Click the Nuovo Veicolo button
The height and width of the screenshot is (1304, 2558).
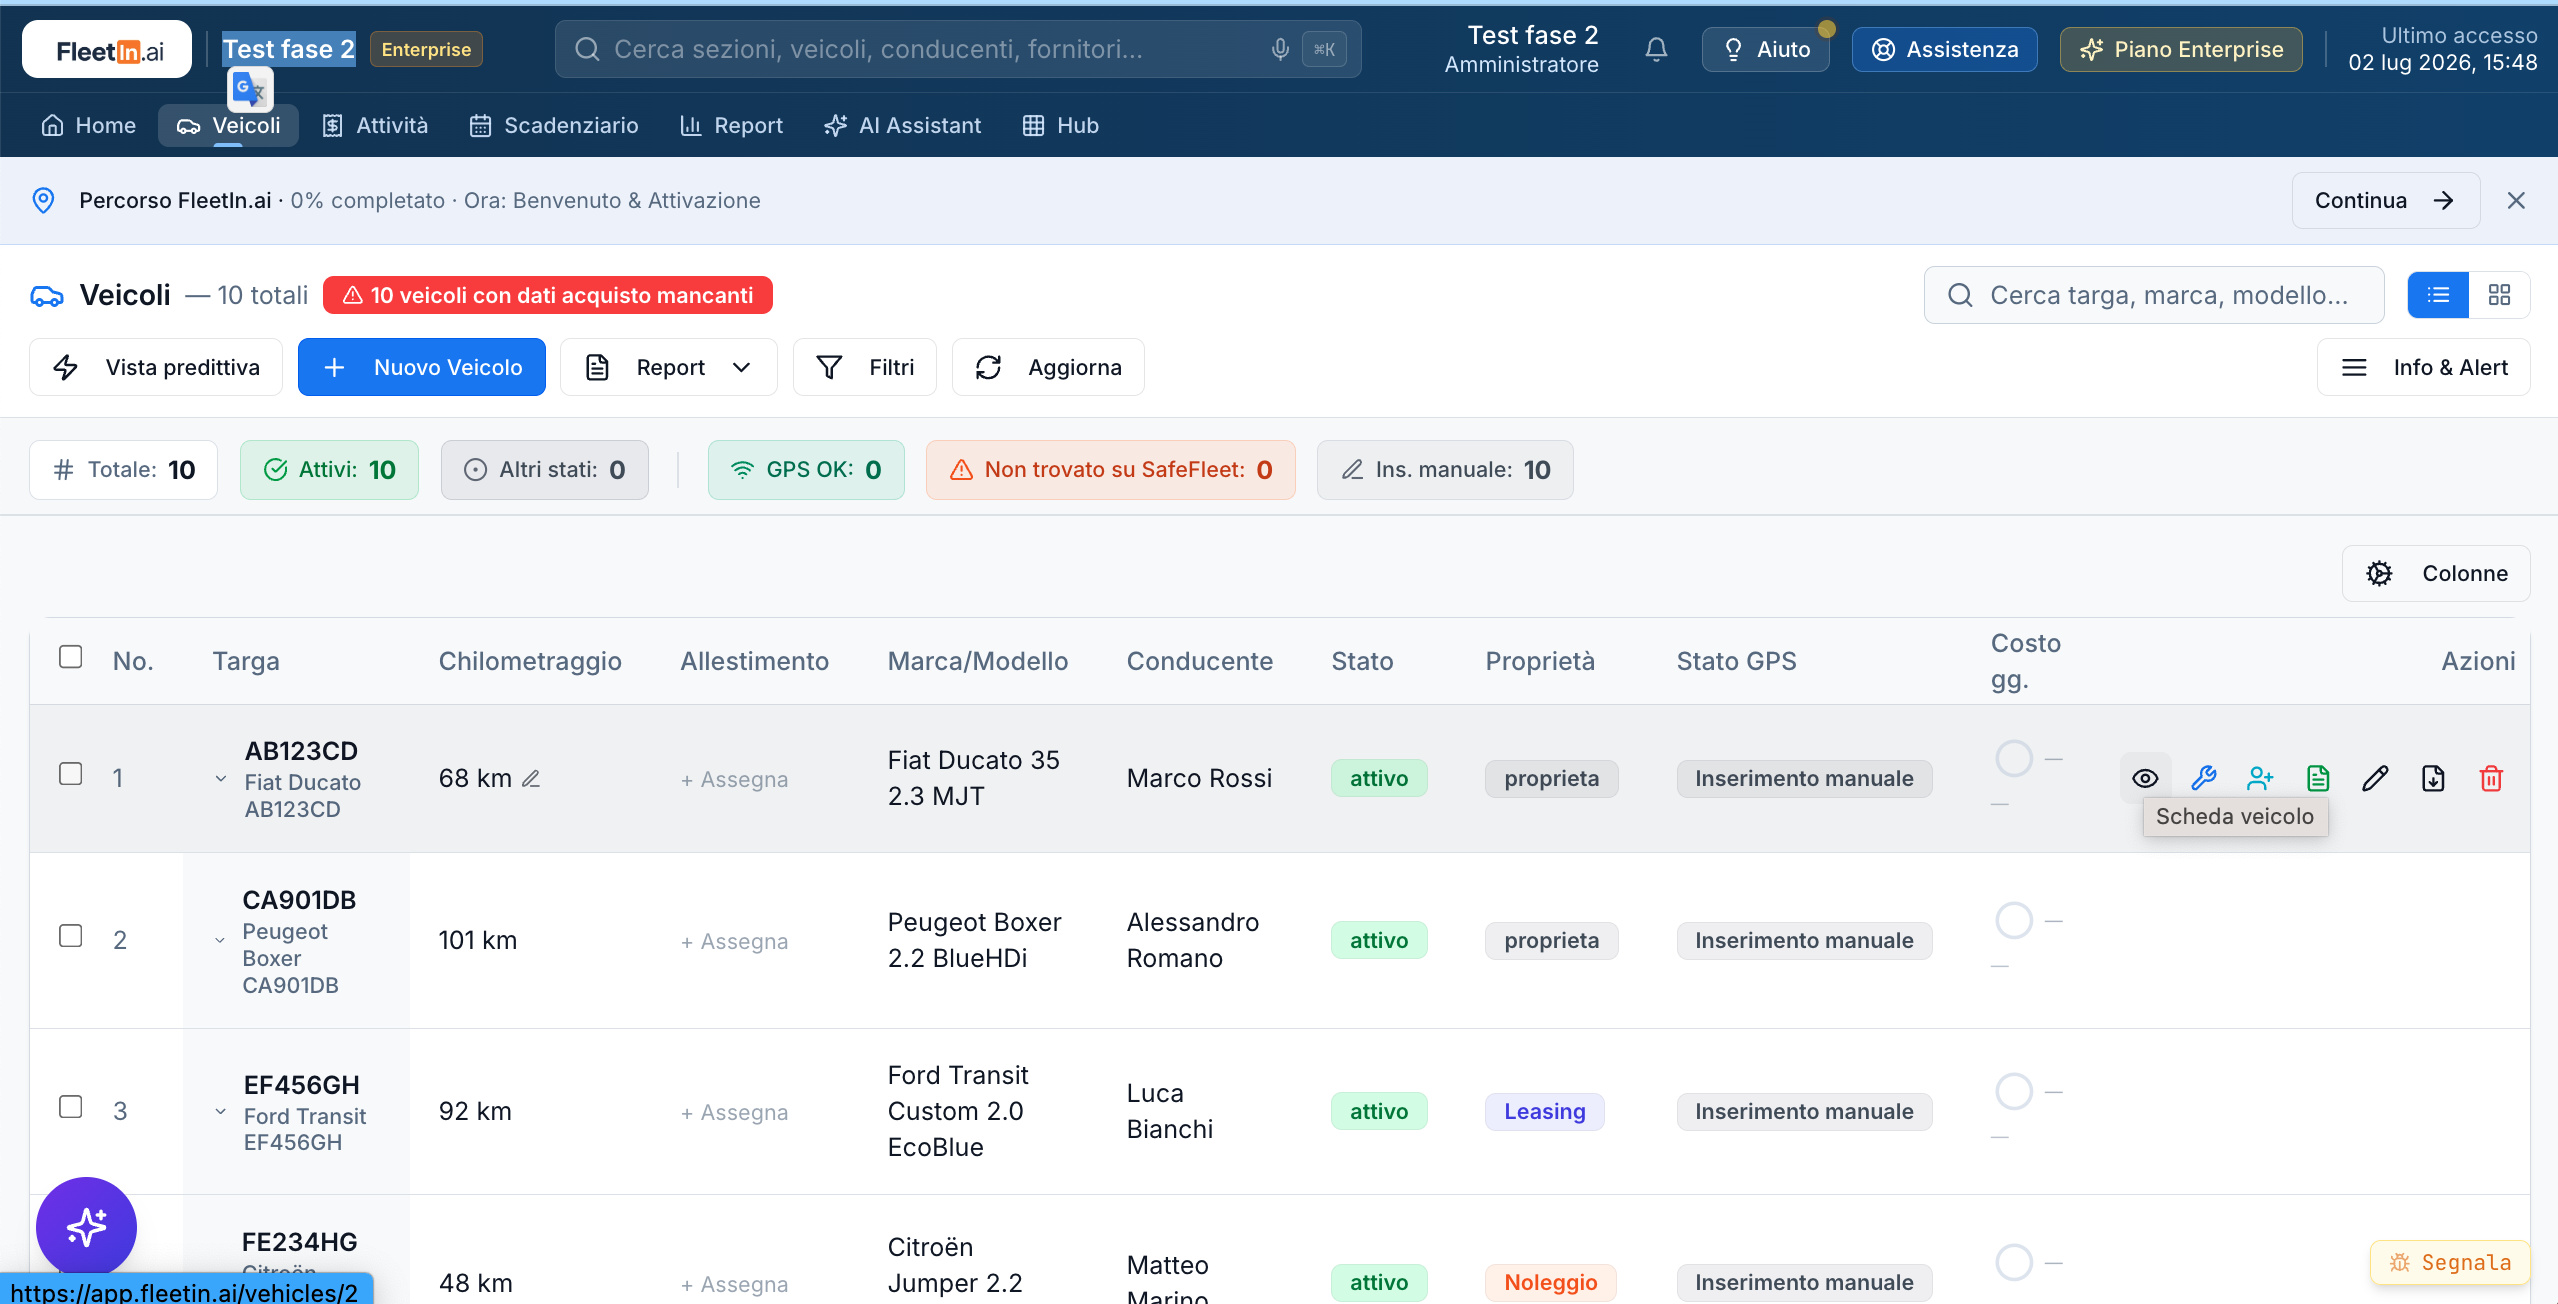point(422,367)
